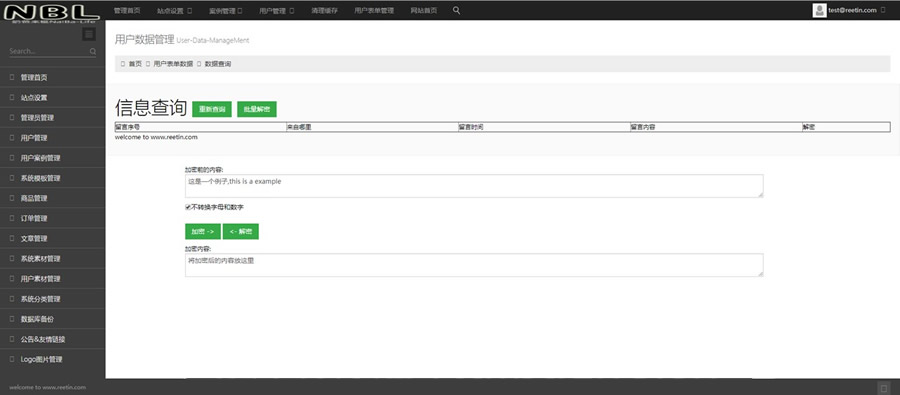Open 订单管理 in the sidebar

point(52,219)
